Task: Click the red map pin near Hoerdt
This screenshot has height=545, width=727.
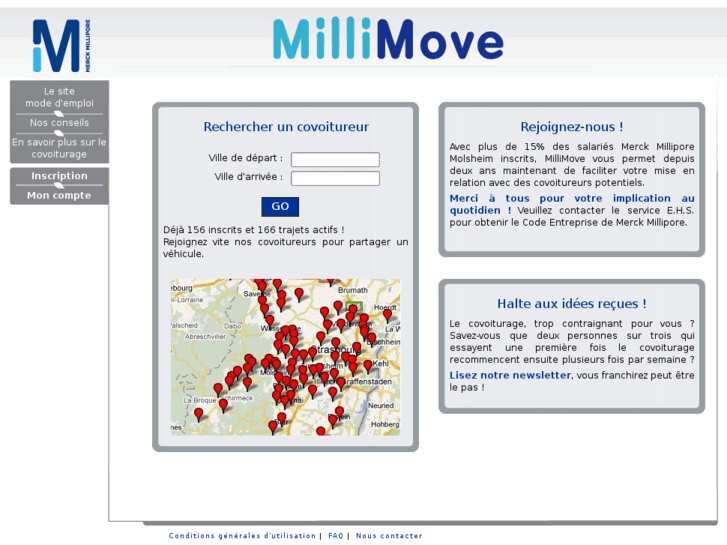Action: [387, 315]
